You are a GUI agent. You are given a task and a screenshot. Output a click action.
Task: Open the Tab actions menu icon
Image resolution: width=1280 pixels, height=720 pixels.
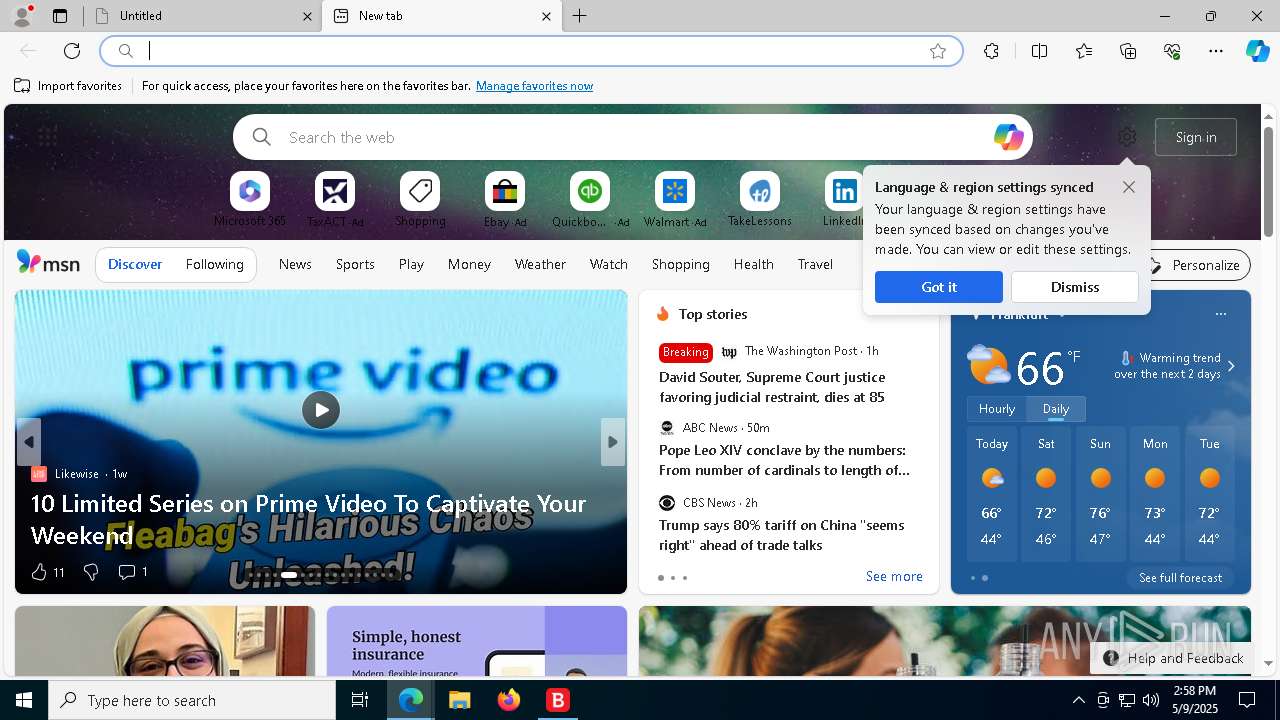tap(60, 16)
